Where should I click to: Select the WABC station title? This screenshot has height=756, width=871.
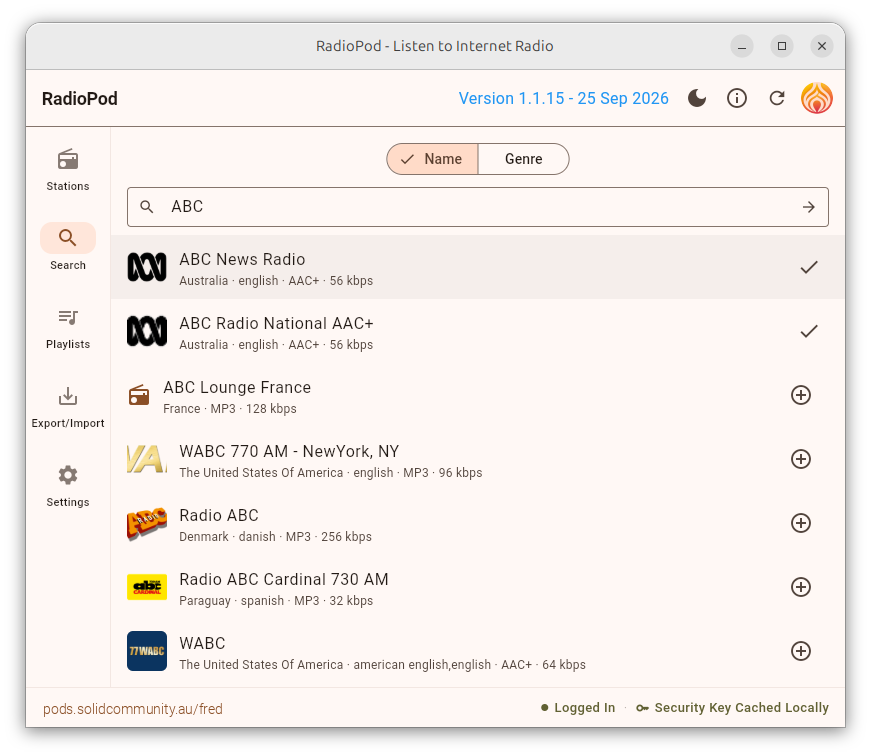point(202,643)
